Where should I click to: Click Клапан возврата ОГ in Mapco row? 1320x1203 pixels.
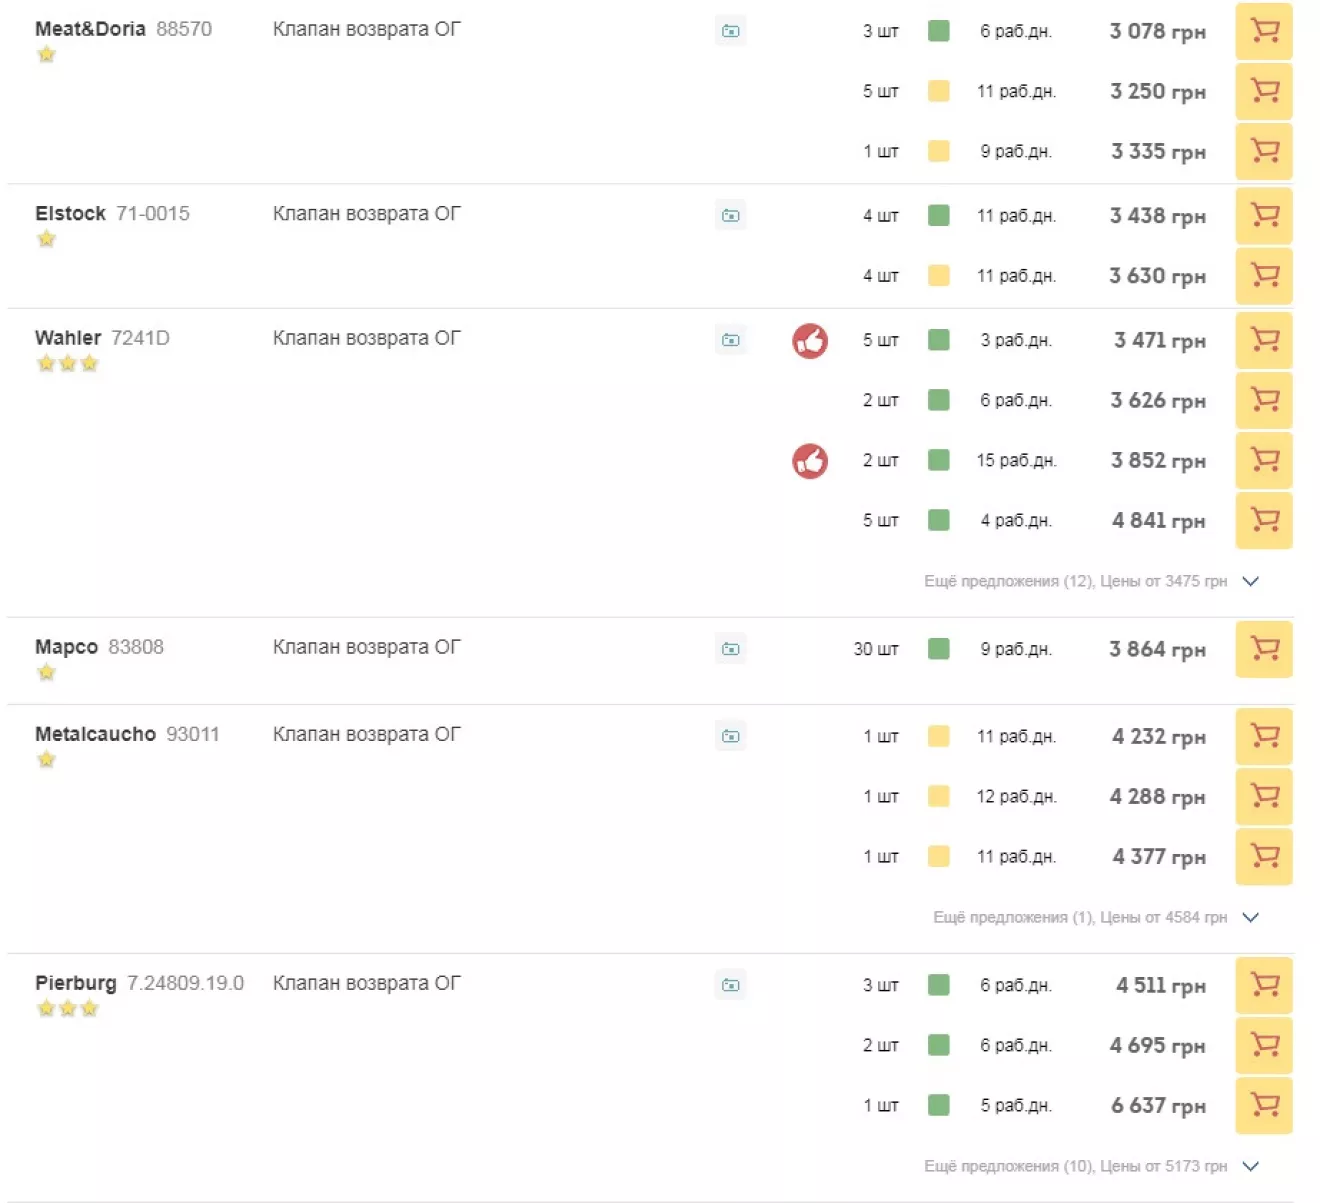367,647
